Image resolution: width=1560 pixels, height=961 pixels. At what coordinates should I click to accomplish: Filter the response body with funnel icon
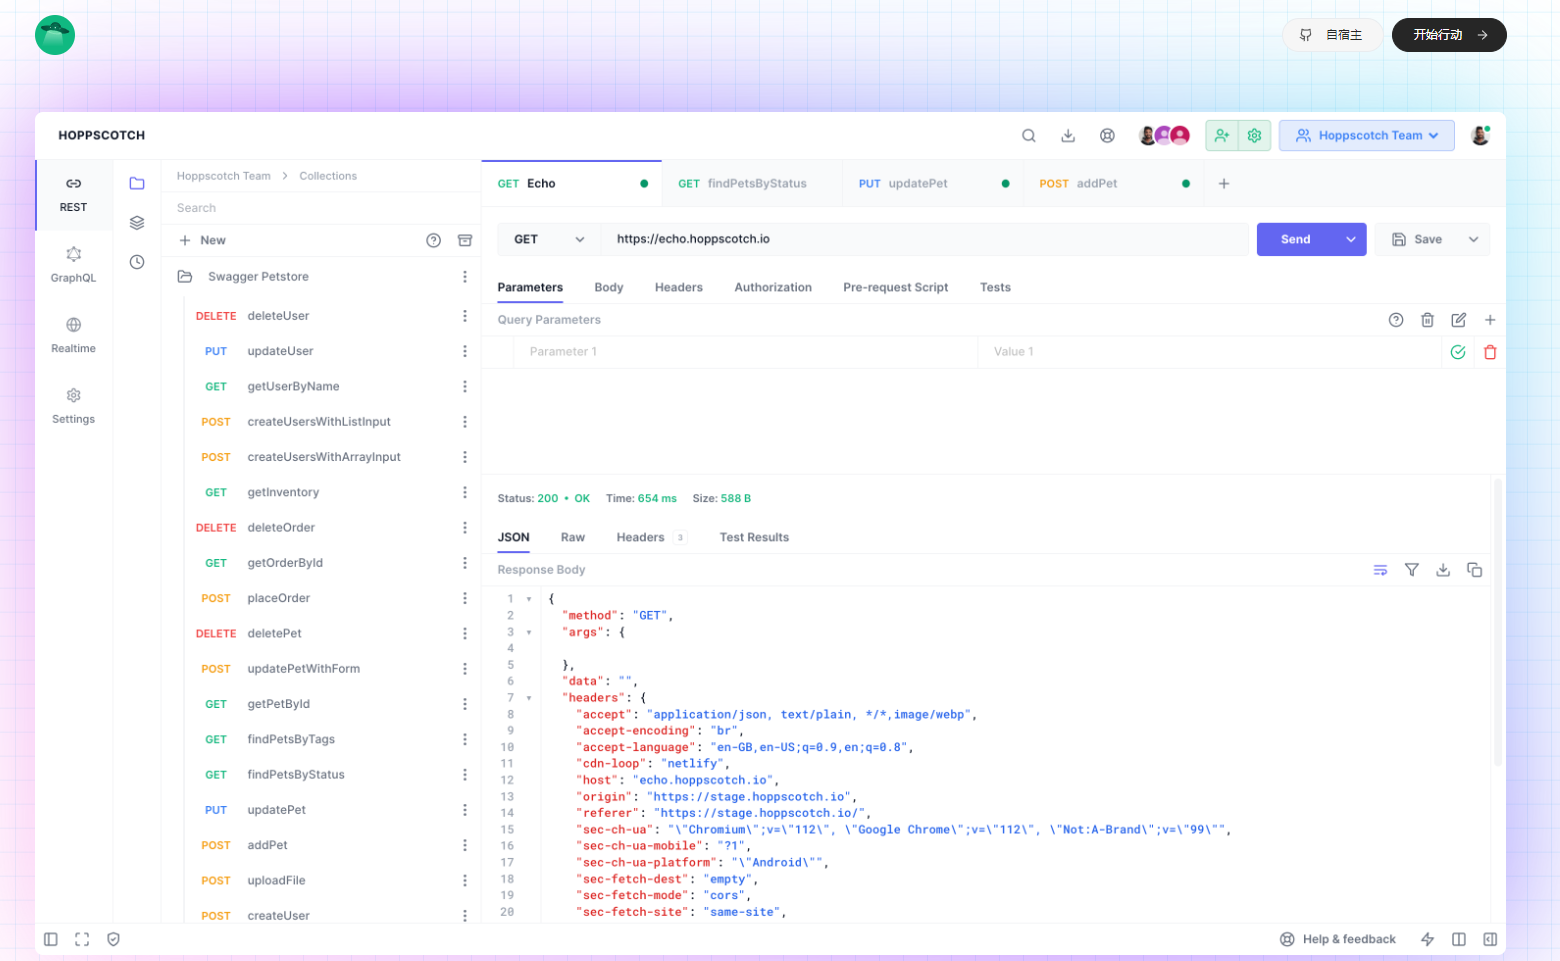pyautogui.click(x=1411, y=570)
